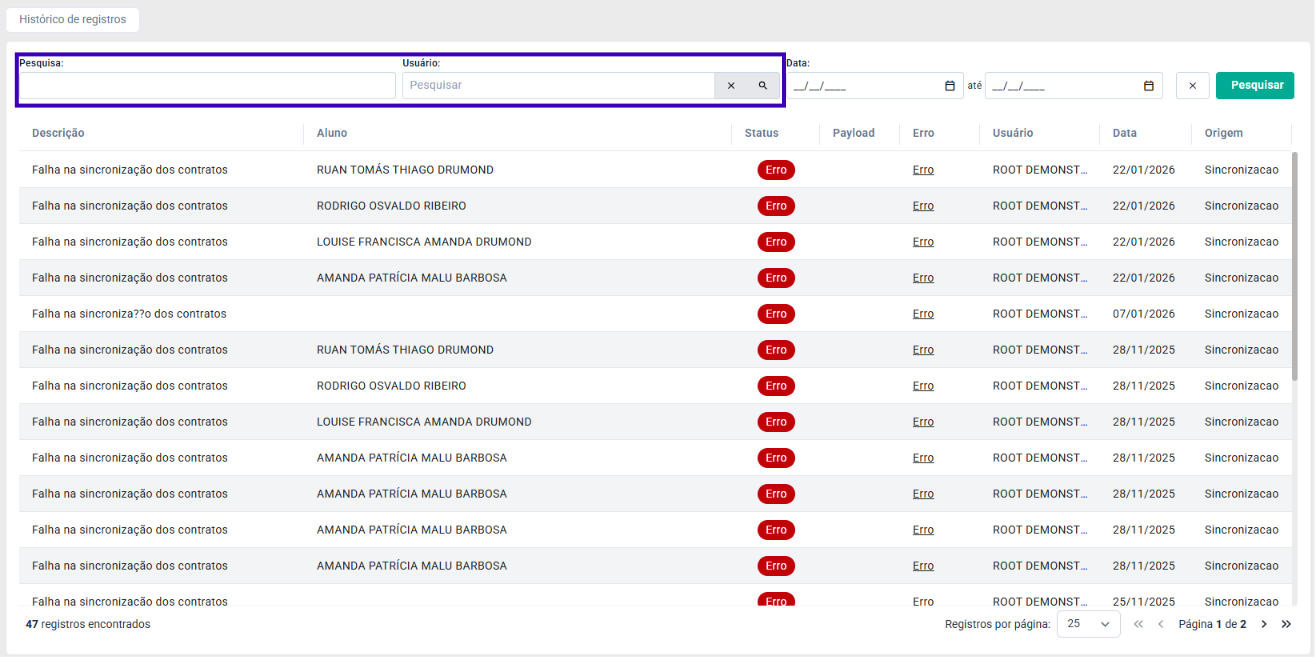The image size is (1315, 657).
Task: Open Erro link for Louise Francisca row dated 22/01/2026
Action: point(923,242)
